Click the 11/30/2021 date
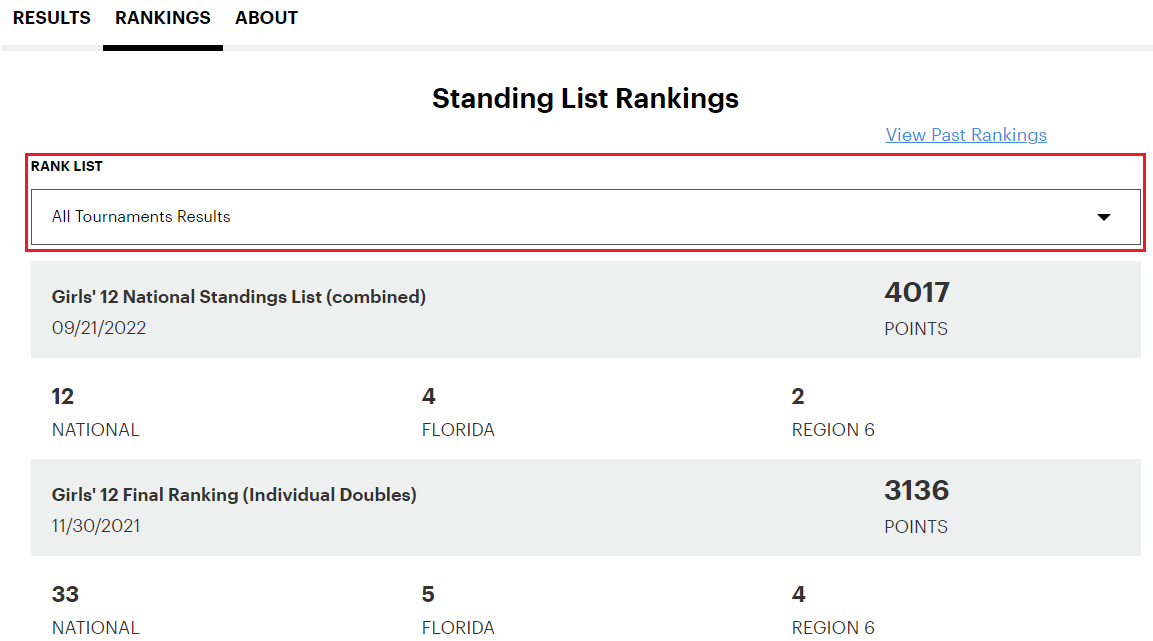The image size is (1153, 641). click(96, 526)
